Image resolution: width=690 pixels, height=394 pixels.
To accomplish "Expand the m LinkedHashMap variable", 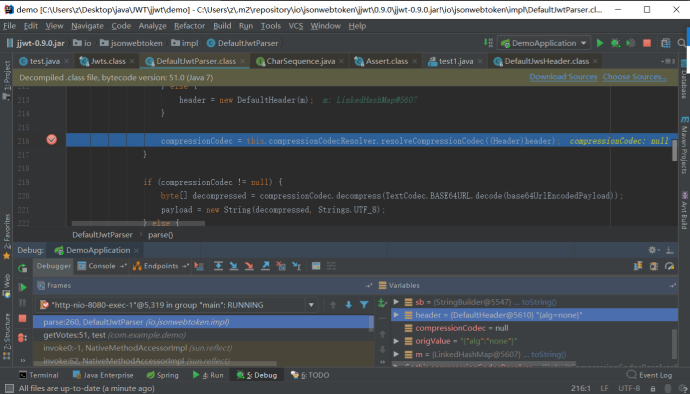I will pos(396,354).
